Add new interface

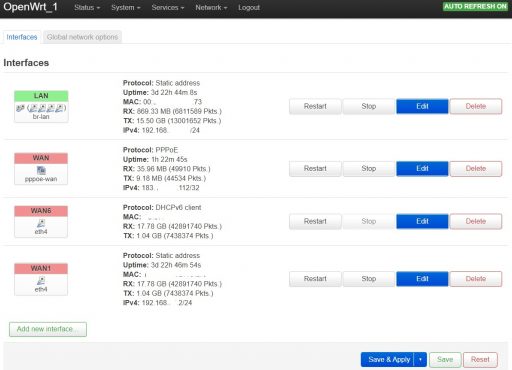(x=48, y=329)
